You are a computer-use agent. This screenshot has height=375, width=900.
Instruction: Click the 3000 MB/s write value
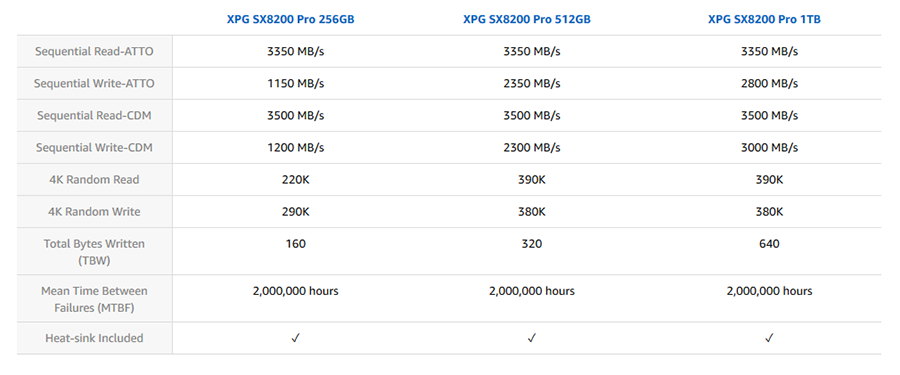[x=769, y=148]
